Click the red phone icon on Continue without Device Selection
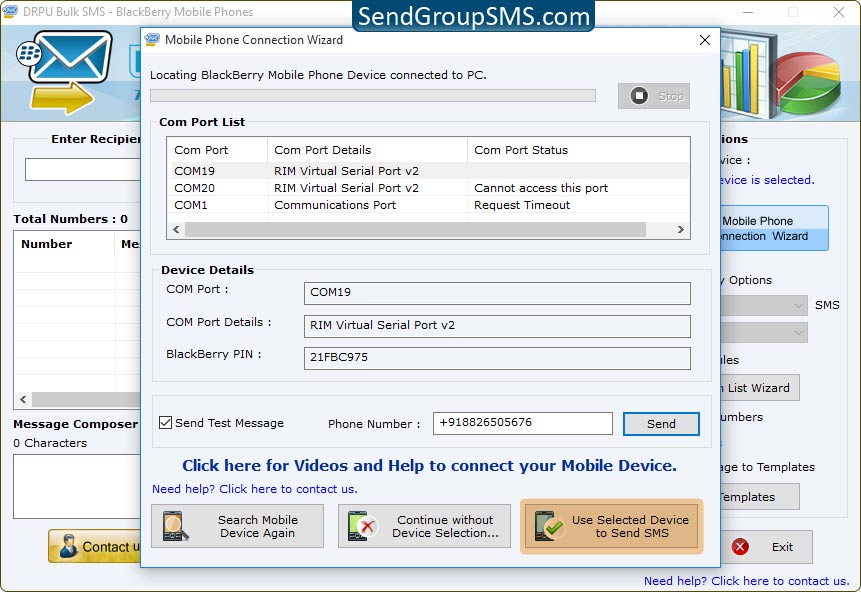The height and width of the screenshot is (592, 861). [x=364, y=525]
